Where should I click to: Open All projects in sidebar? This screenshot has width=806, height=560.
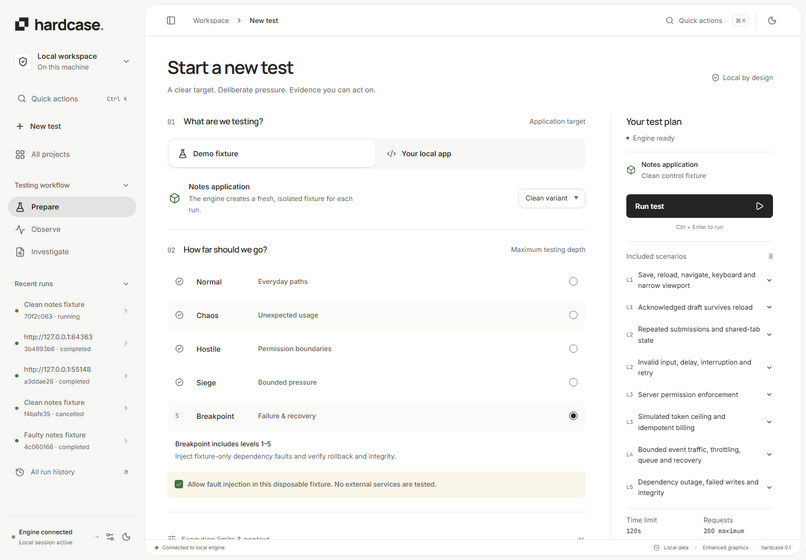[x=72, y=154]
